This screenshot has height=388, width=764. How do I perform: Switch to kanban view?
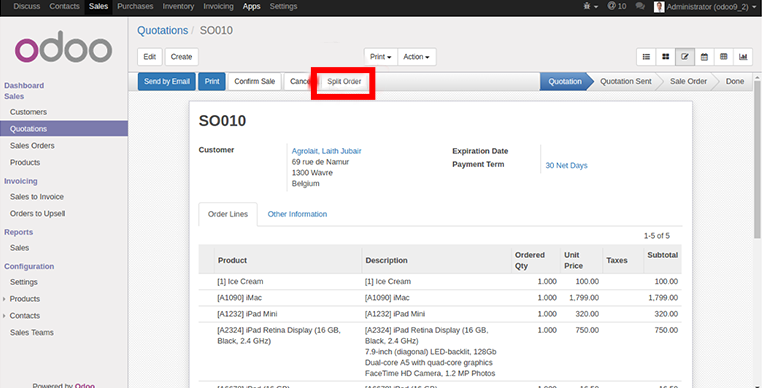(666, 57)
